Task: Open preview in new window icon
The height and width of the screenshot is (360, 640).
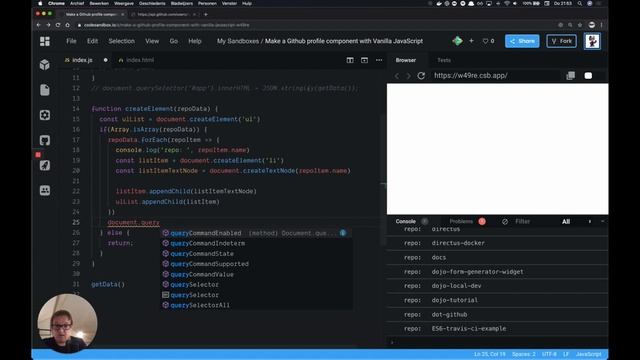Action: pyautogui.click(x=571, y=76)
